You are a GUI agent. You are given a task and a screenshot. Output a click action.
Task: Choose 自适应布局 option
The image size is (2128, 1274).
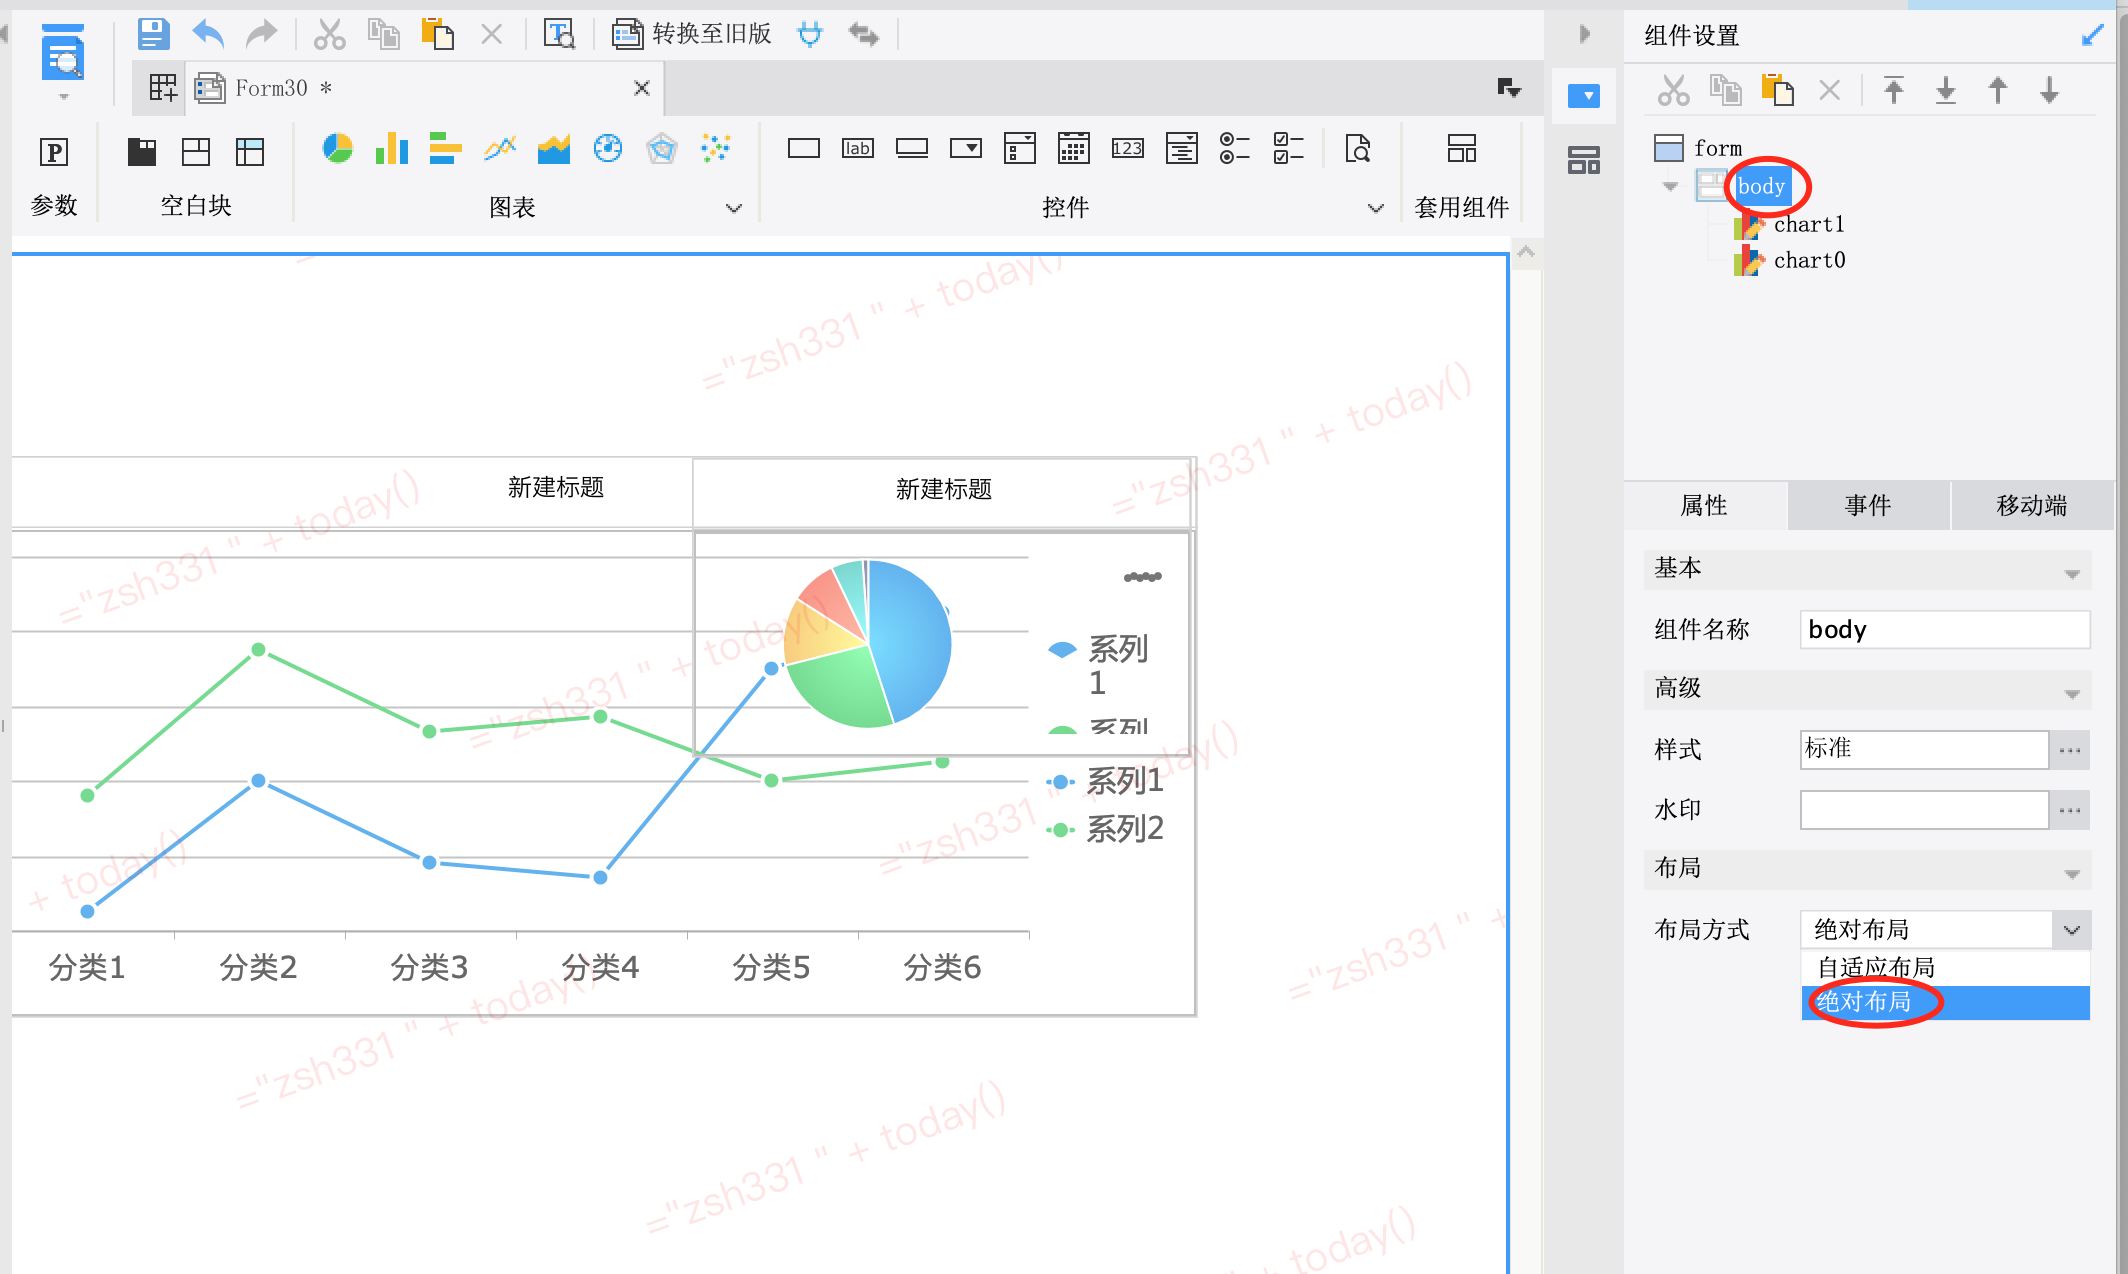(1945, 967)
